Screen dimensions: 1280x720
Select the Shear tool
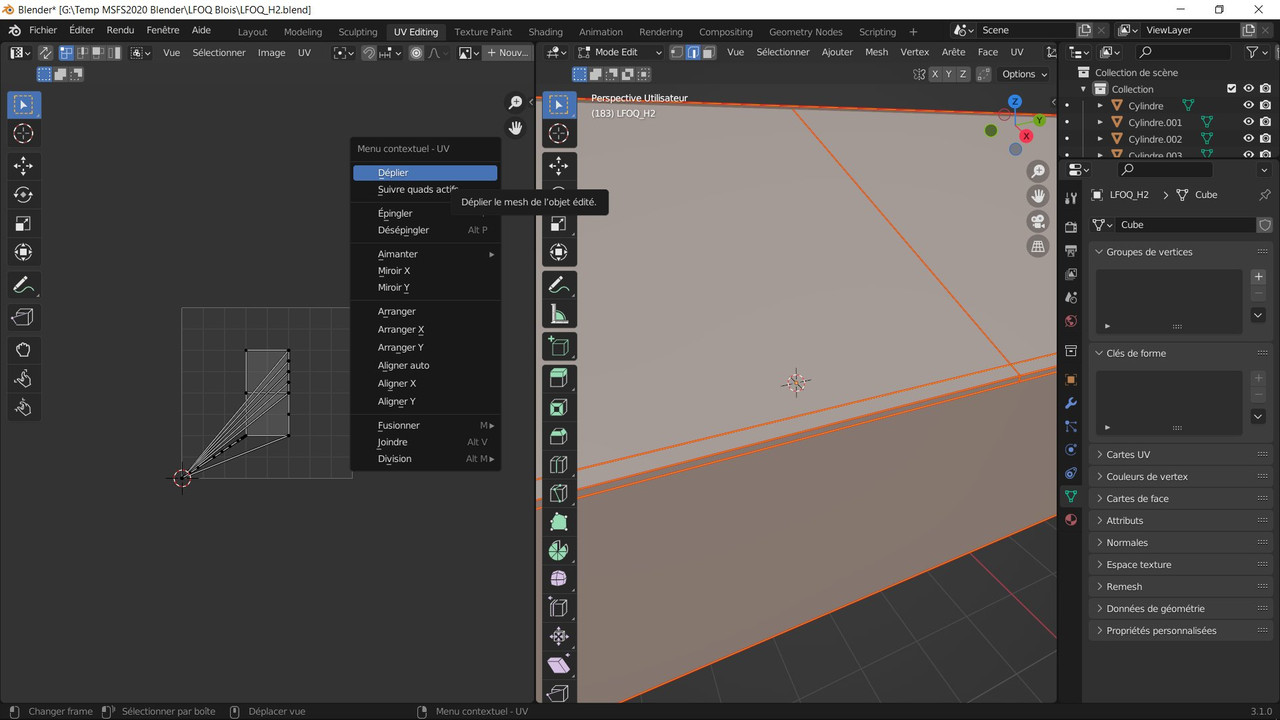pyautogui.click(x=559, y=665)
